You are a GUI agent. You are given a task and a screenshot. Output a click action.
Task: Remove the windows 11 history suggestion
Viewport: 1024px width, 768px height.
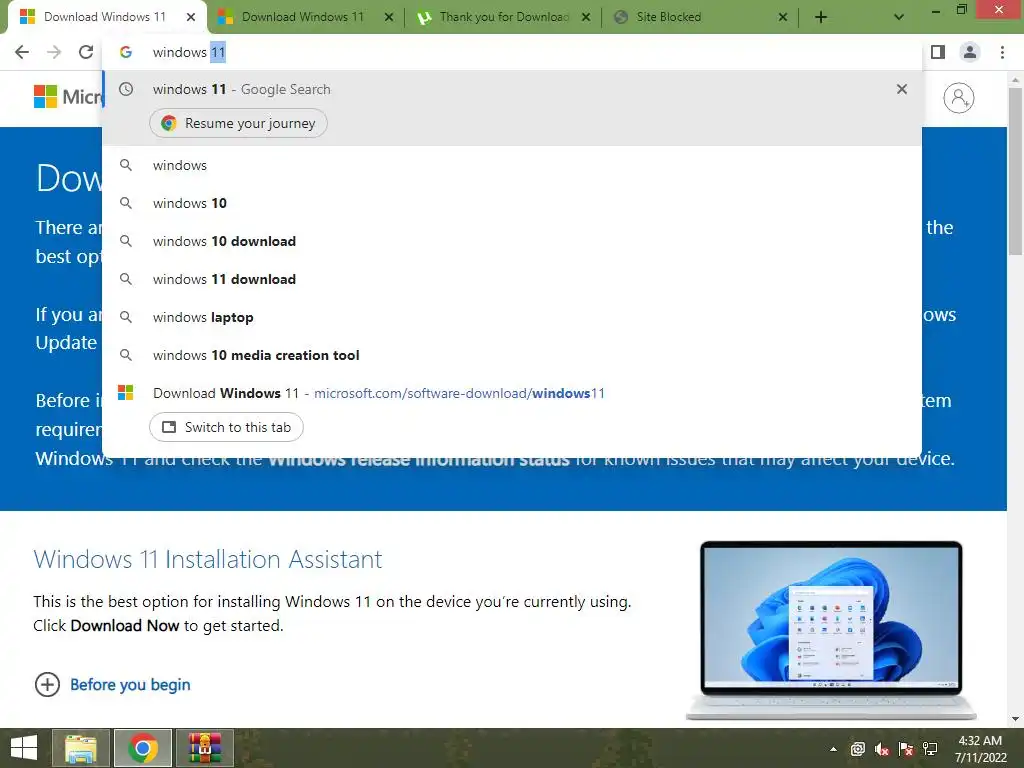click(902, 89)
